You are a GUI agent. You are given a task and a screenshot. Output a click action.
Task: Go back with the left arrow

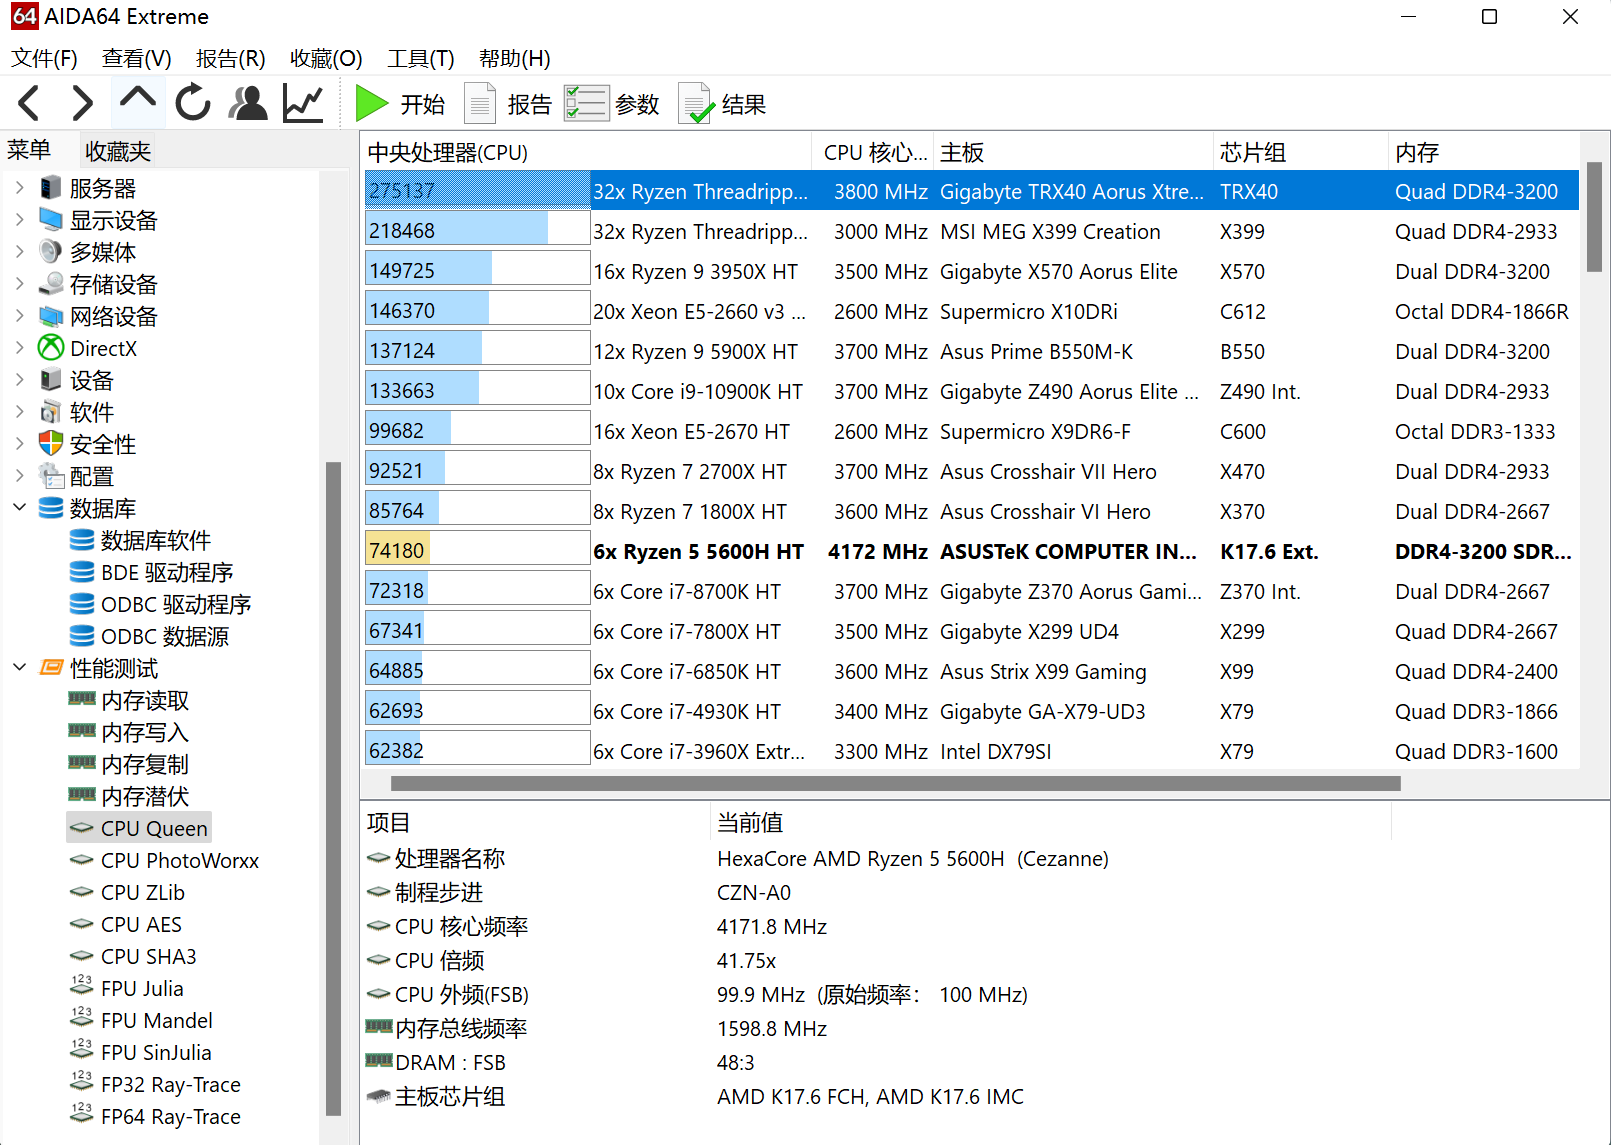pos(29,103)
